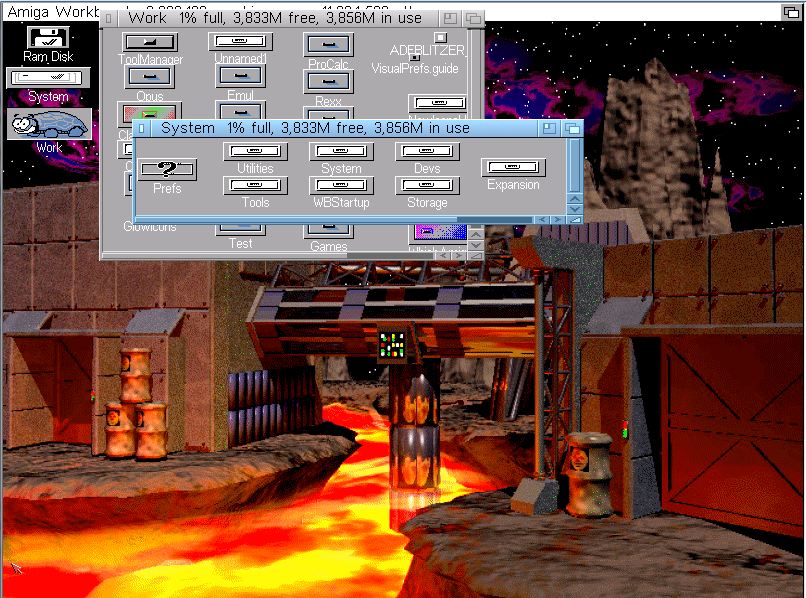Select the Games drawer in Work window
This screenshot has height=598, width=806.
click(328, 231)
